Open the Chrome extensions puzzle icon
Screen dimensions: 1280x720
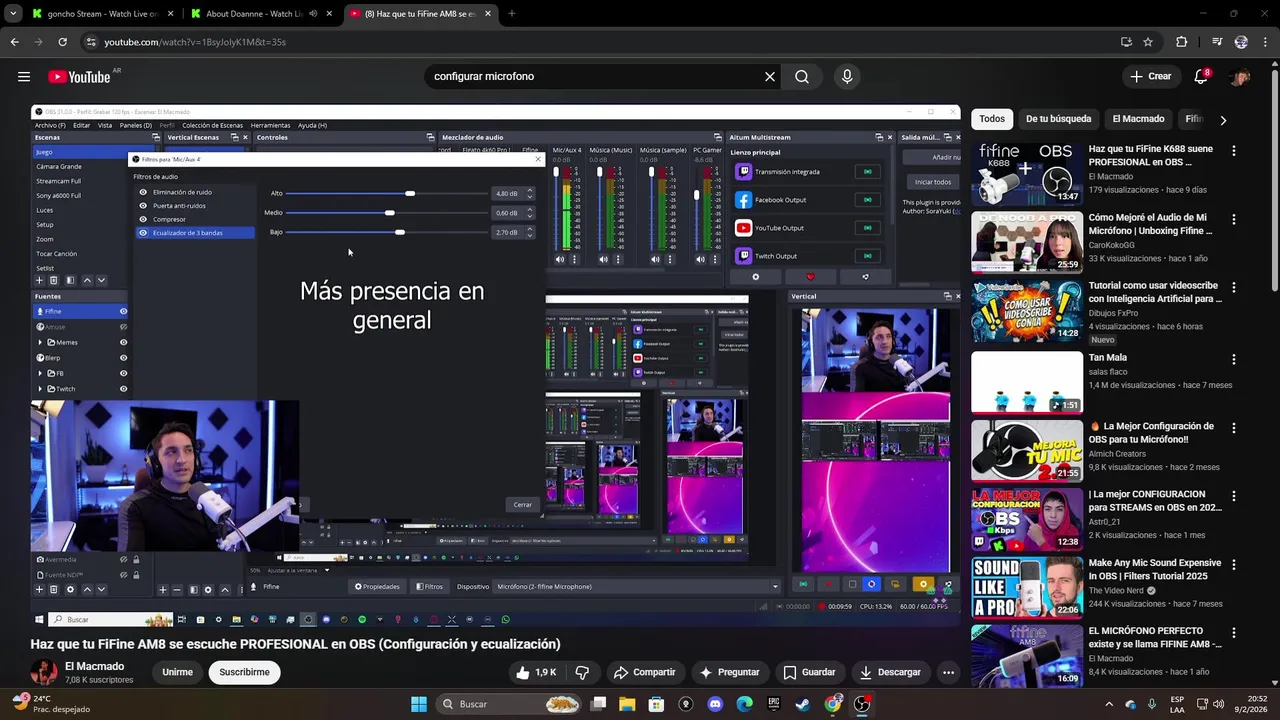point(1182,42)
